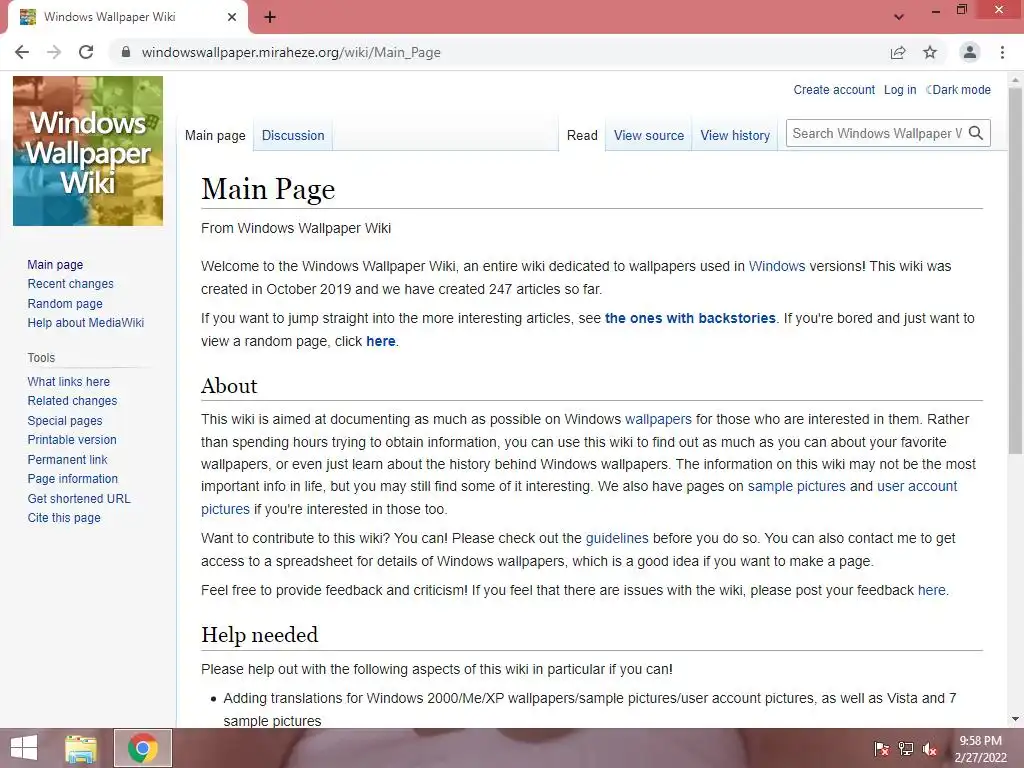Open File Explorer from the taskbar
The width and height of the screenshot is (1024, 768).
click(81, 748)
